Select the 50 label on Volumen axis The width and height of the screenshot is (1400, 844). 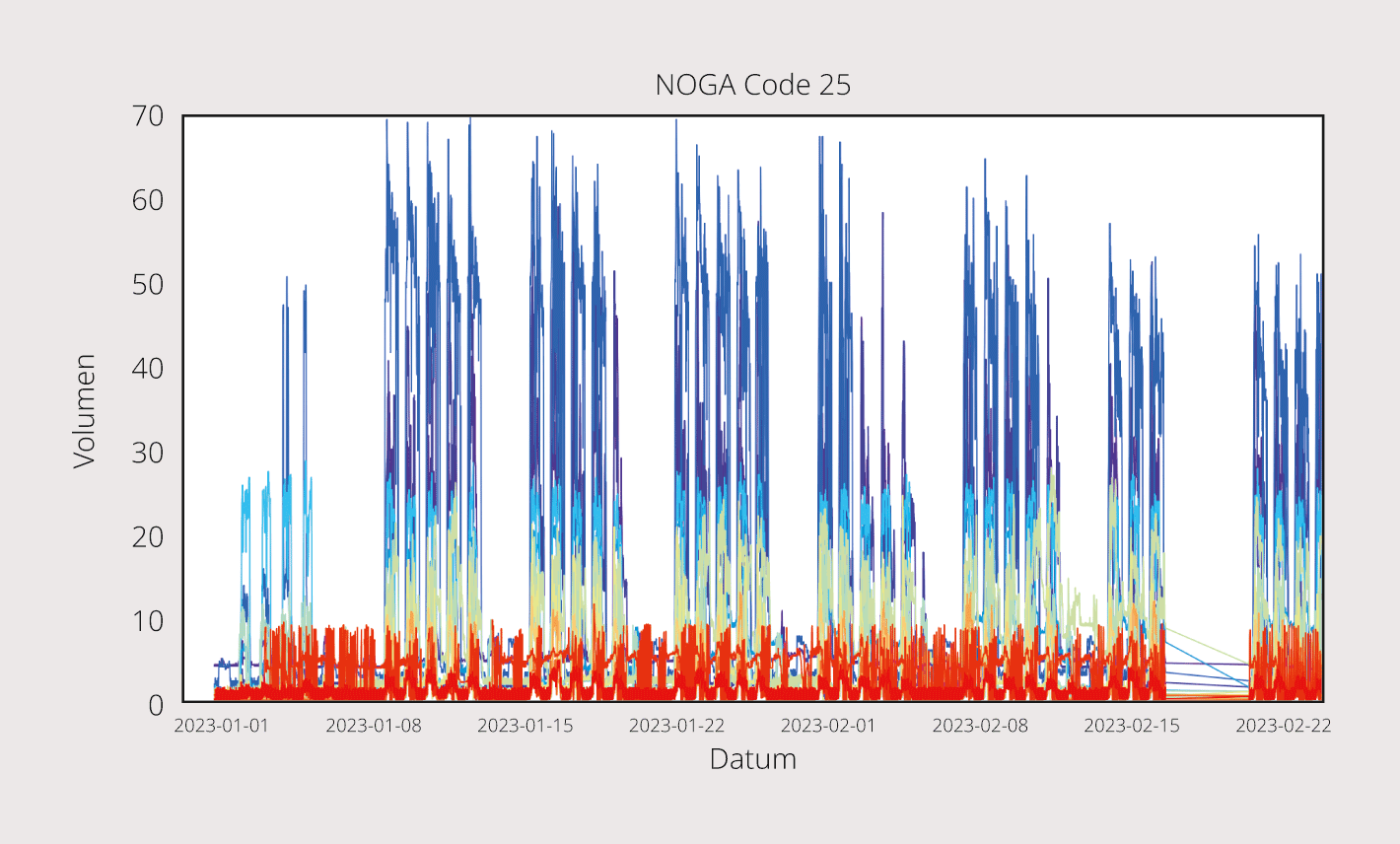point(148,285)
